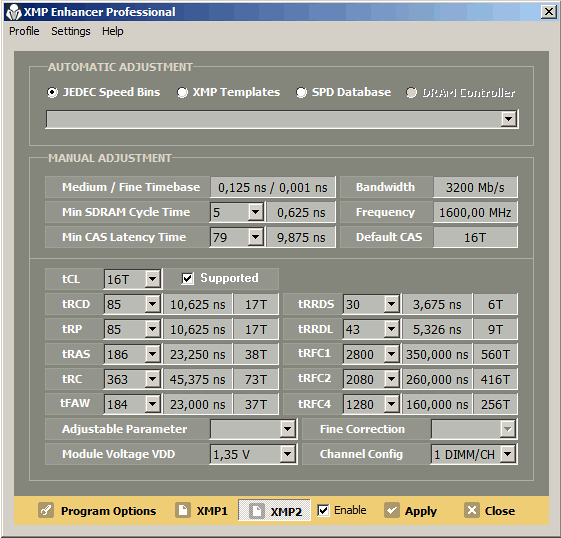Open the tRRDS value dropdown
Screen dimensions: 561x538
(391, 304)
